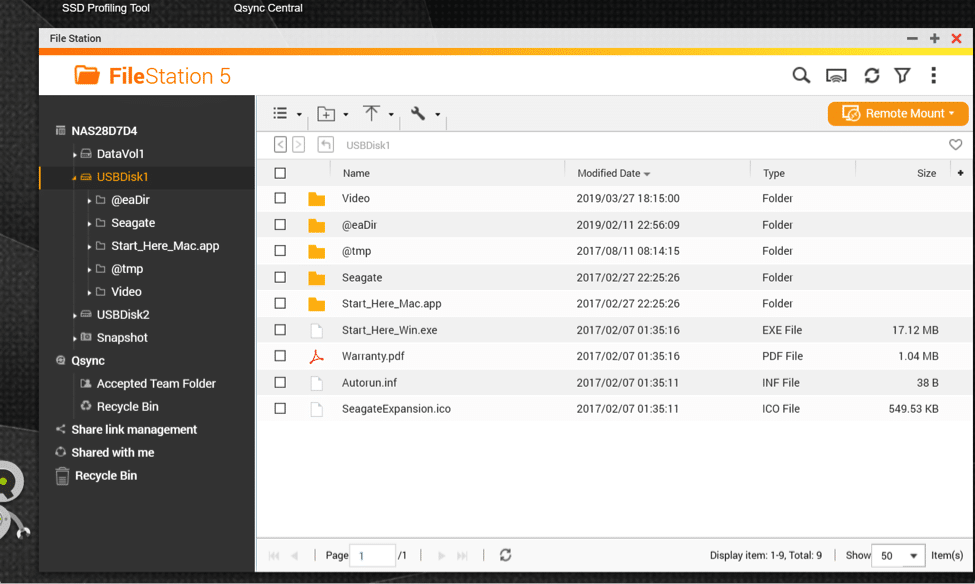
Task: Click the upload arrow icon
Action: [371, 113]
